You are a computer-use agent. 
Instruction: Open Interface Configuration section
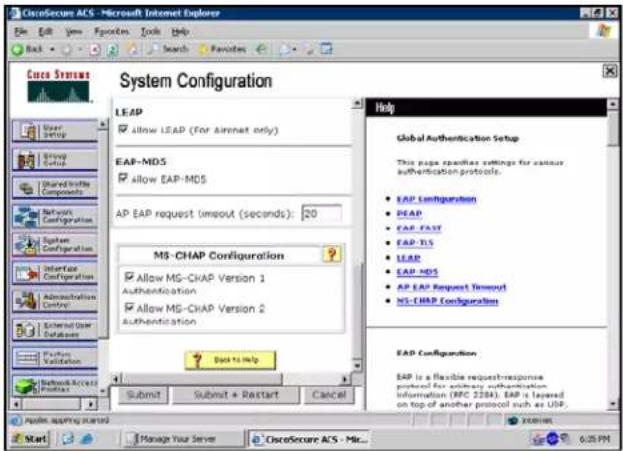pos(55,273)
